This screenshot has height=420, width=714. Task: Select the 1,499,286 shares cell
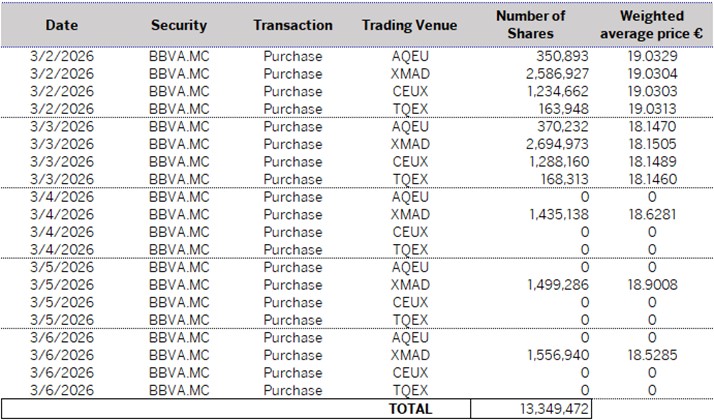pyautogui.click(x=556, y=284)
